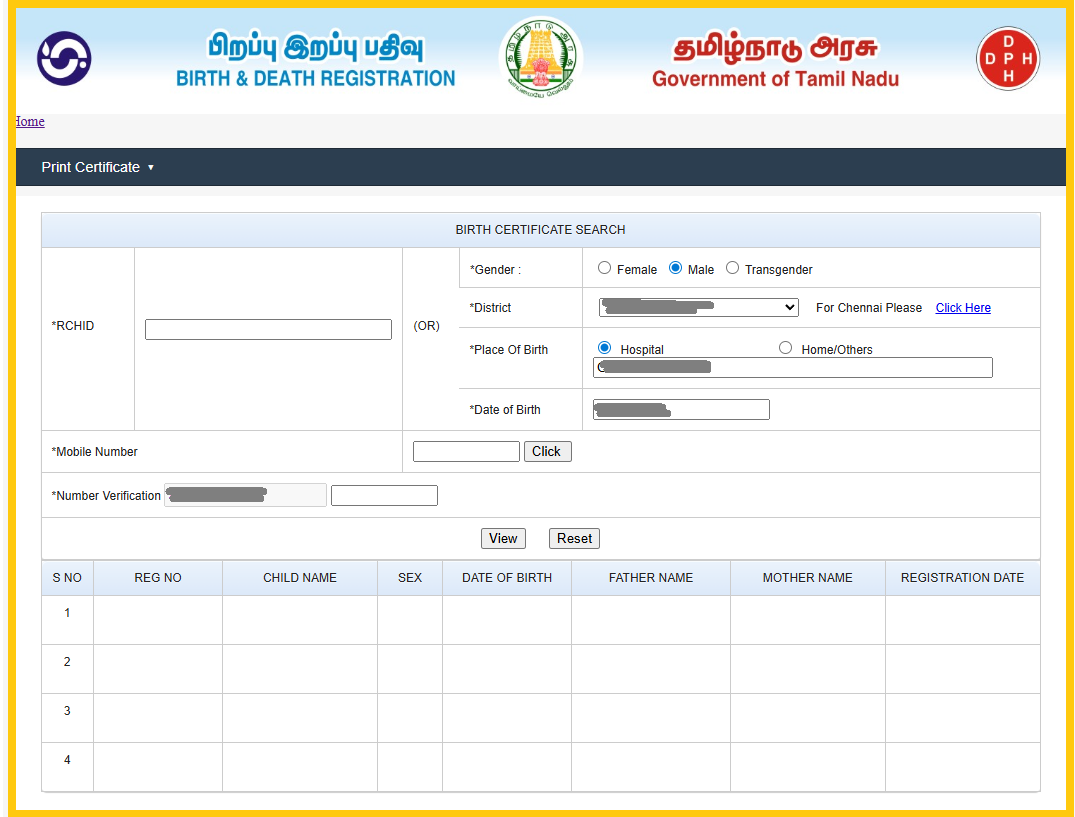Click the Number Verification answer box
This screenshot has width=1075, height=817.
tap(384, 495)
